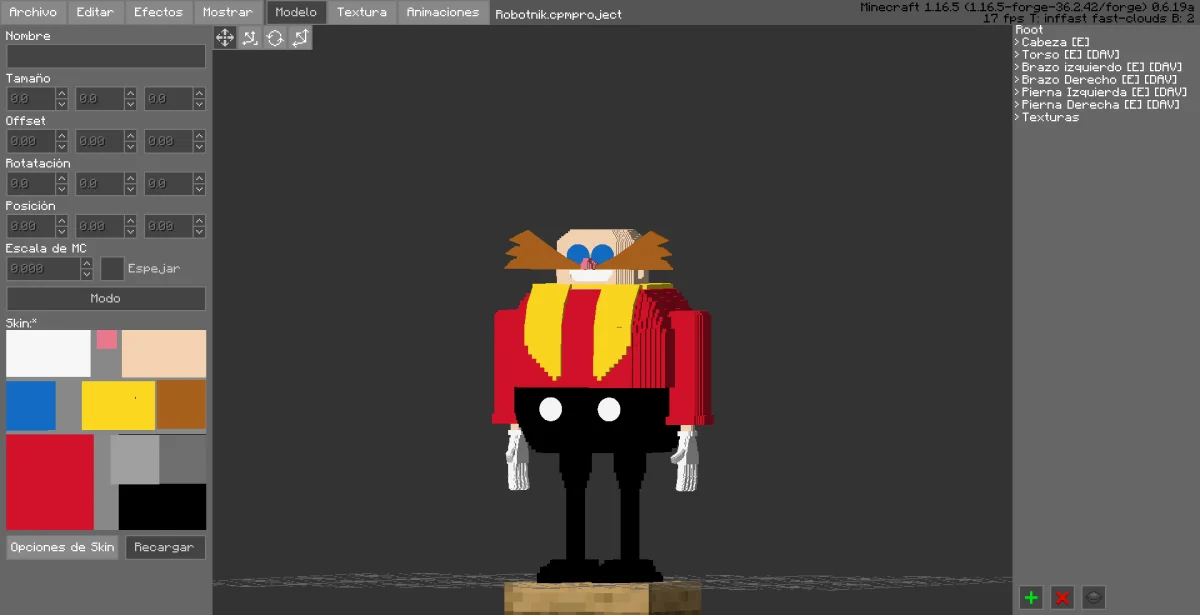Viewport: 1200px width, 615px height.
Task: Click the gray eye visibility button
Action: tap(1093, 598)
